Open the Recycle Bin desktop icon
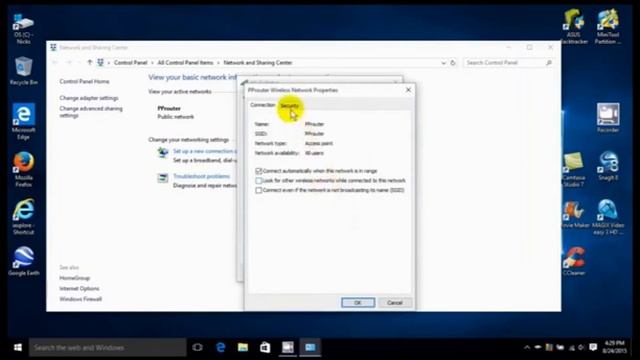 23,71
